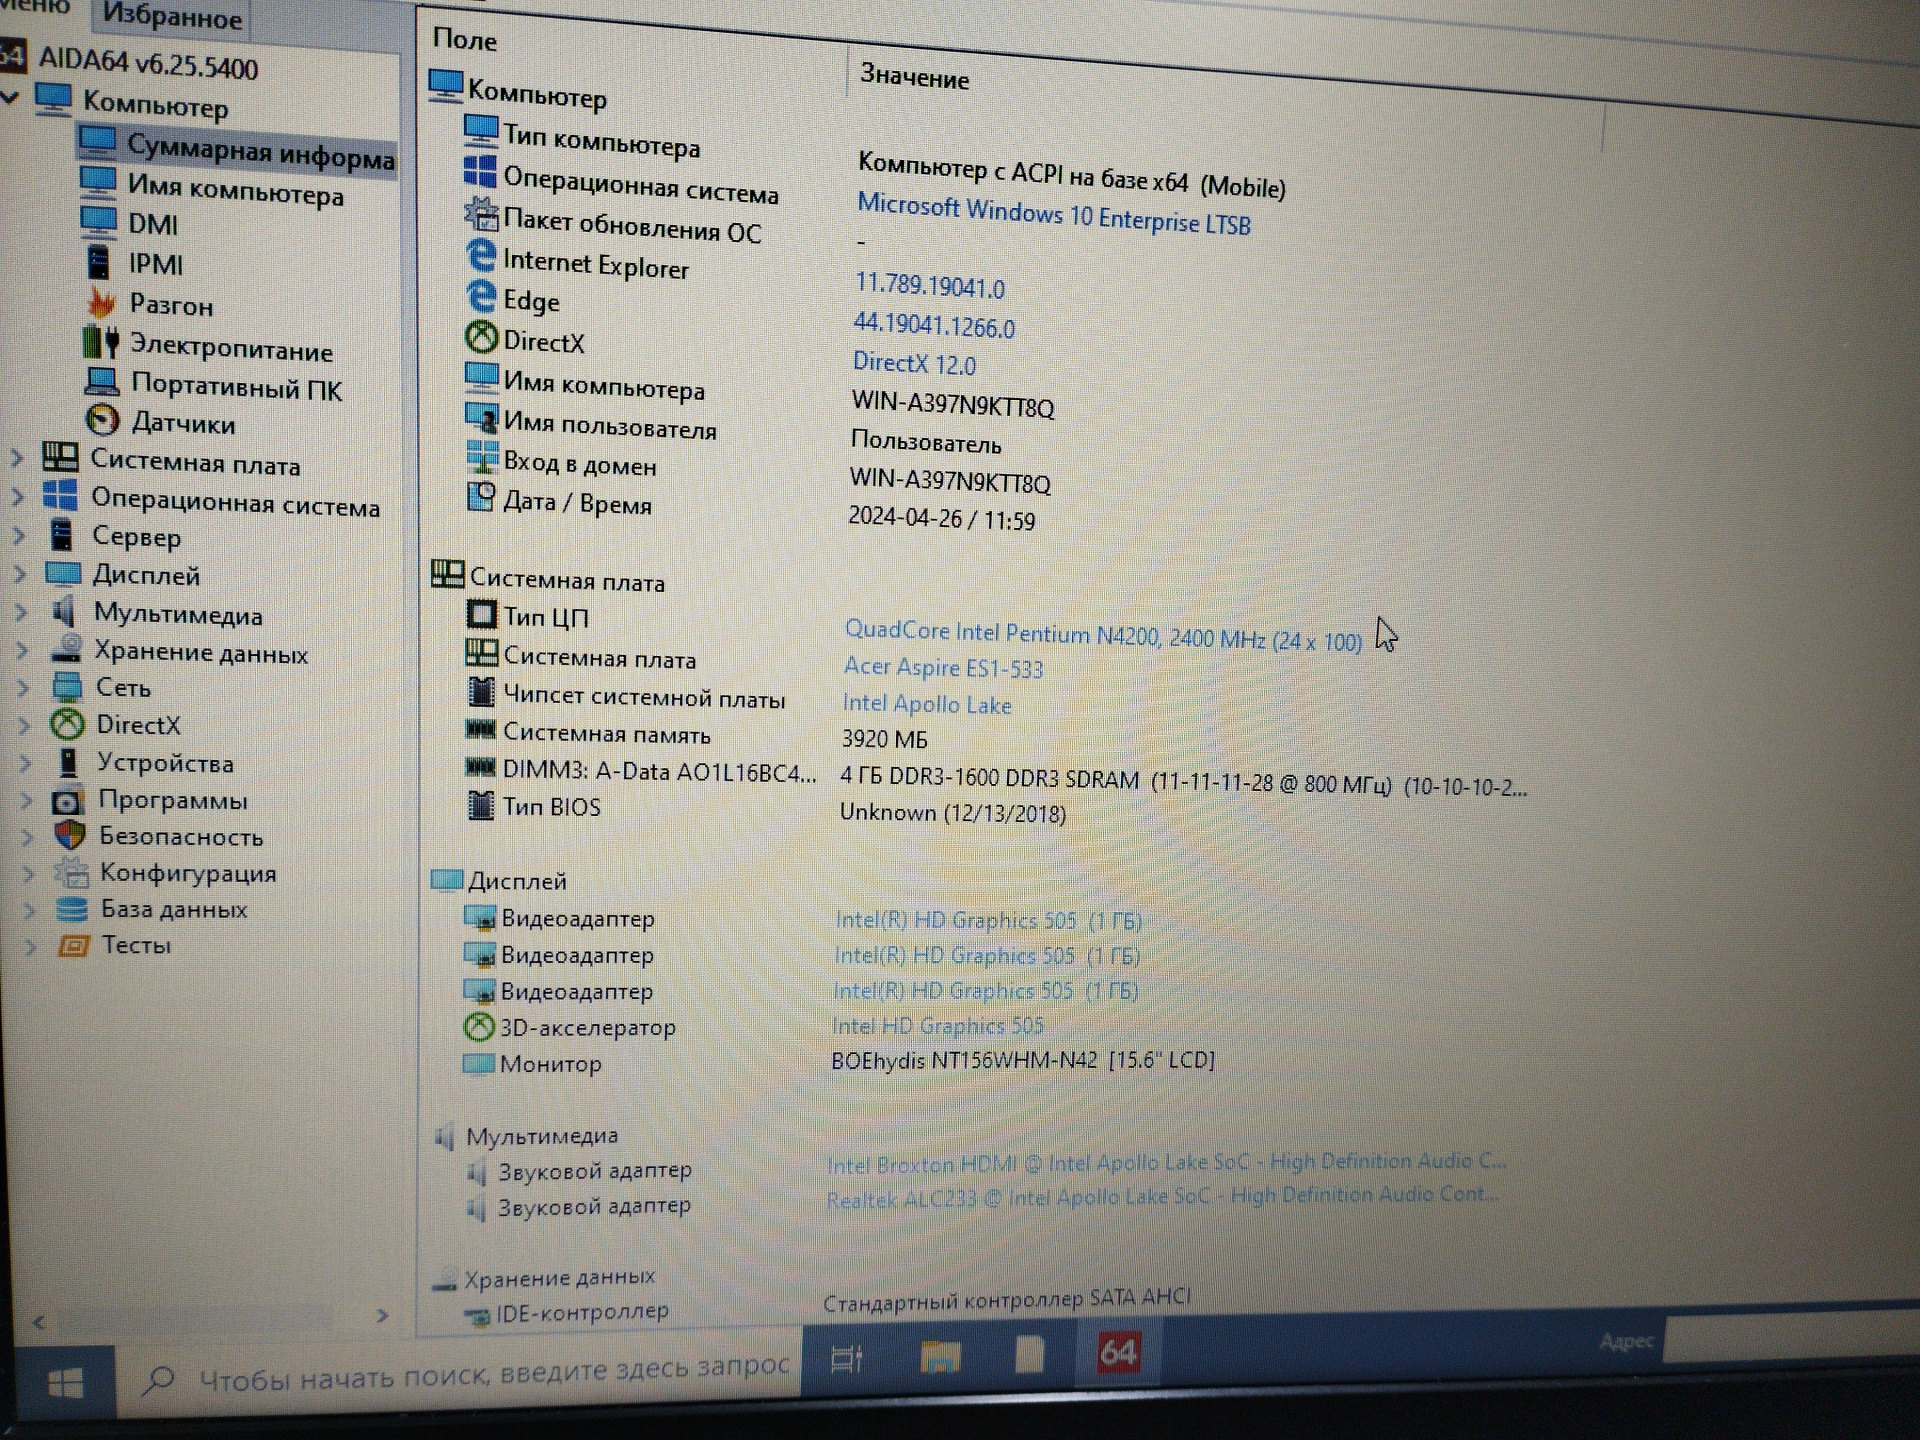Expand the Хранение данных tree node
Screen dimensions: 1920x1440
click(x=21, y=650)
